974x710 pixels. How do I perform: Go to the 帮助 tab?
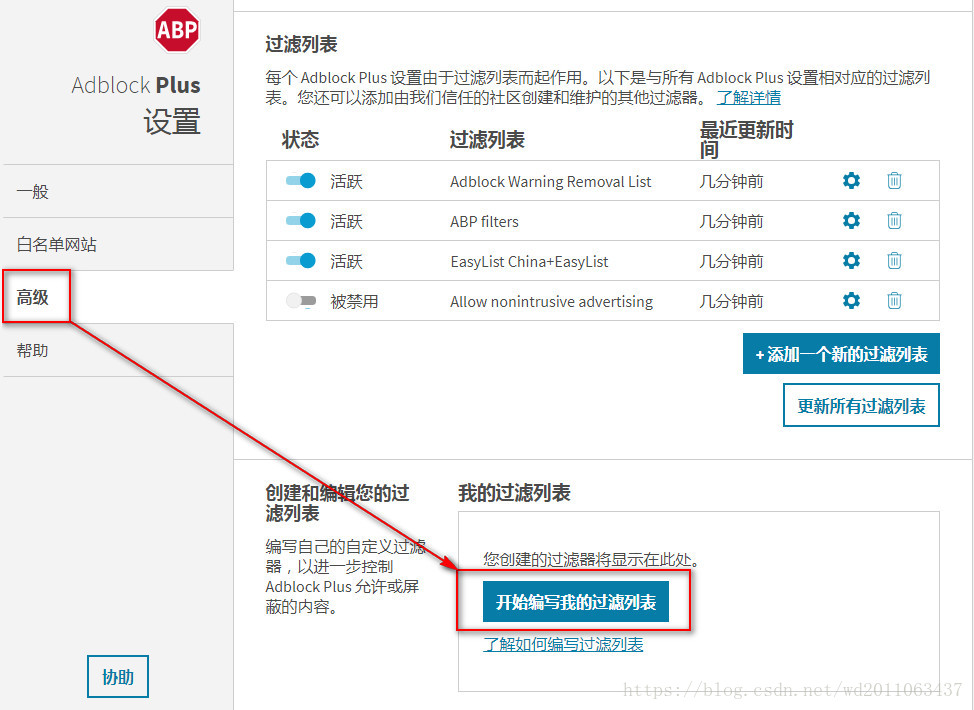118,350
